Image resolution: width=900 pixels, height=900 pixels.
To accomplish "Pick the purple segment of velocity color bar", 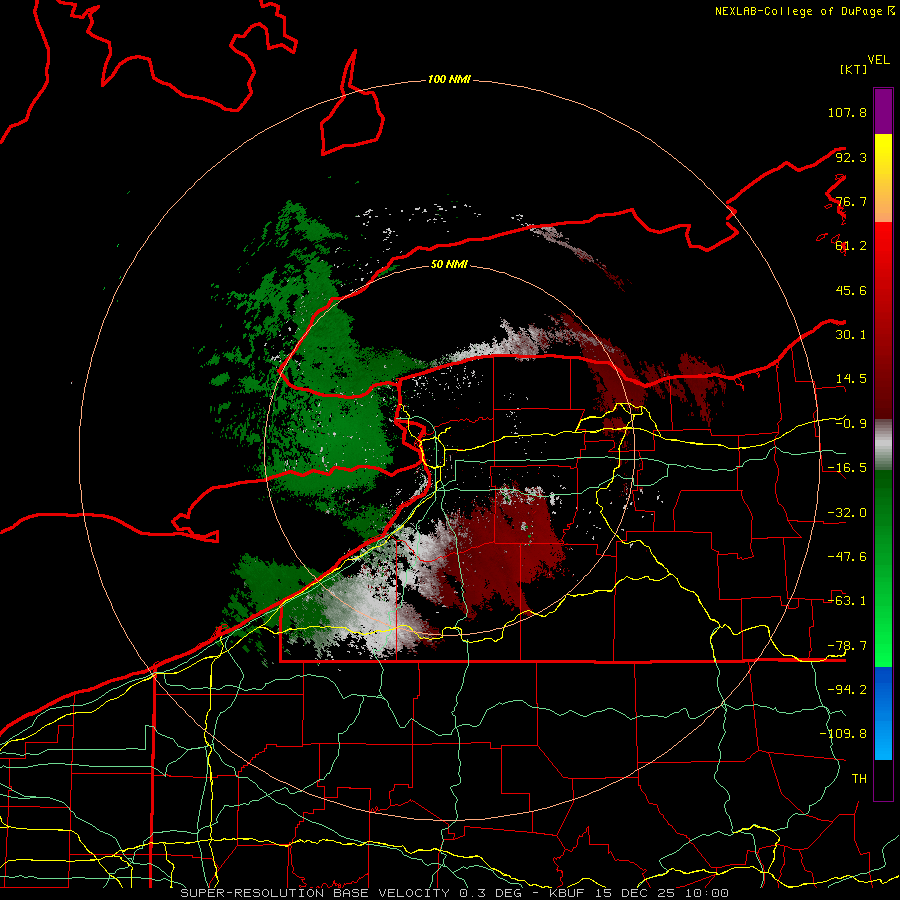I will tap(883, 111).
